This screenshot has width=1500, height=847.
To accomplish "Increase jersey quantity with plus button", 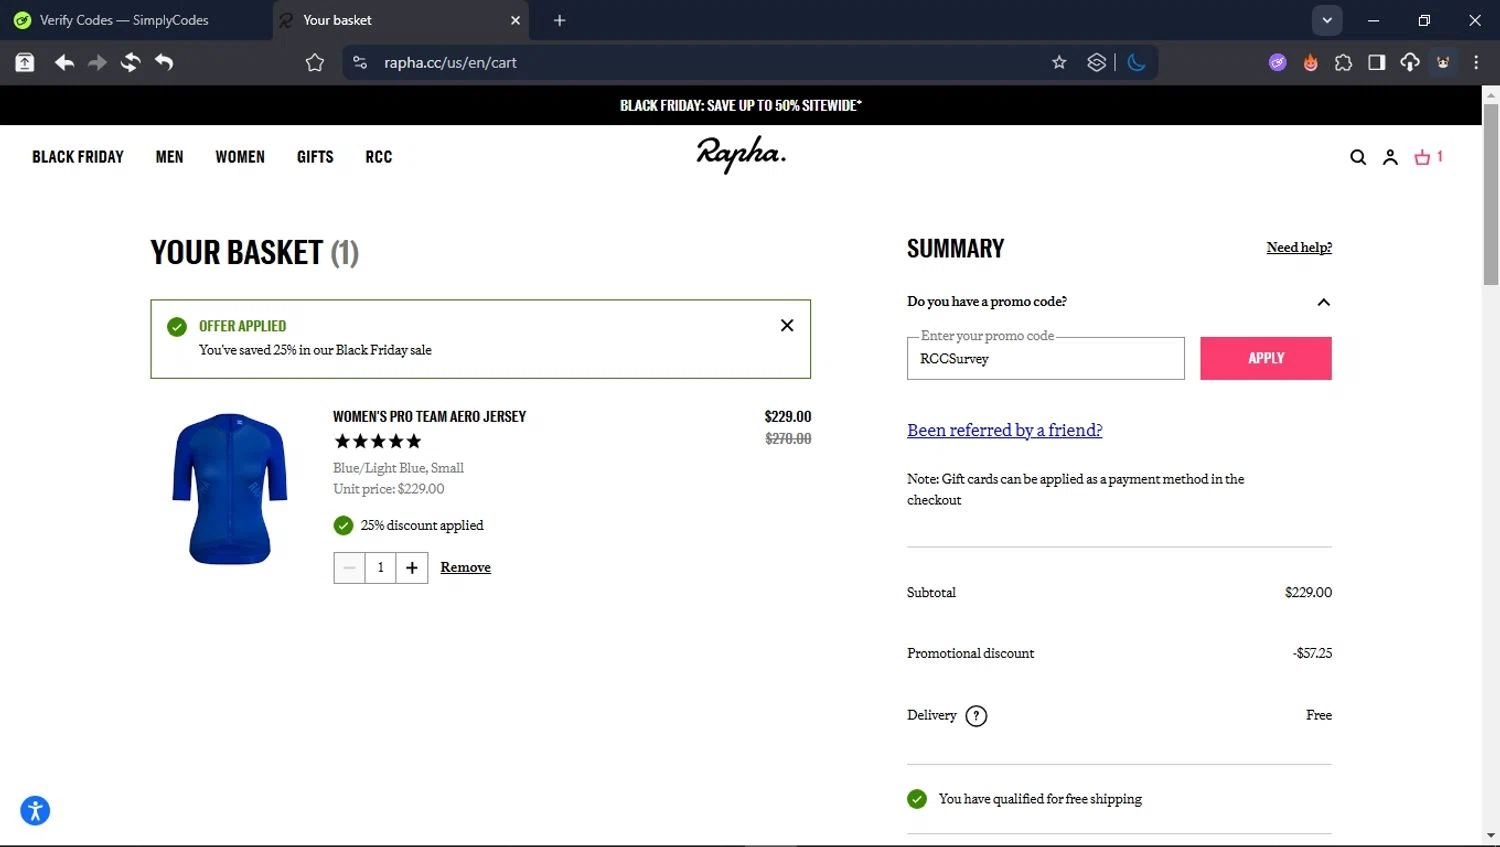I will [412, 568].
